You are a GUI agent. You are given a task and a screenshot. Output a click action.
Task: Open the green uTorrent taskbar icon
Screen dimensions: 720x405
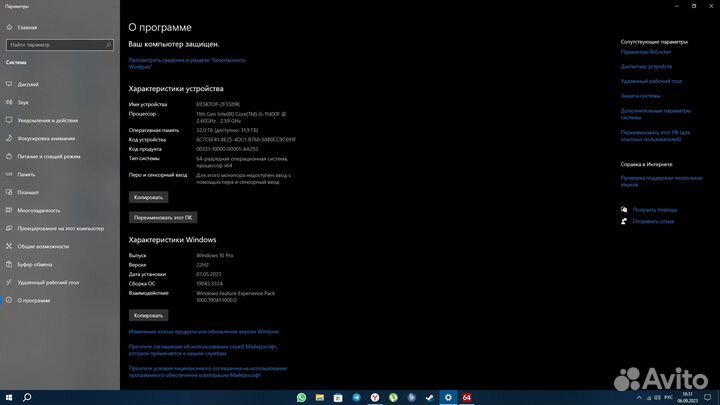[x=393, y=398]
